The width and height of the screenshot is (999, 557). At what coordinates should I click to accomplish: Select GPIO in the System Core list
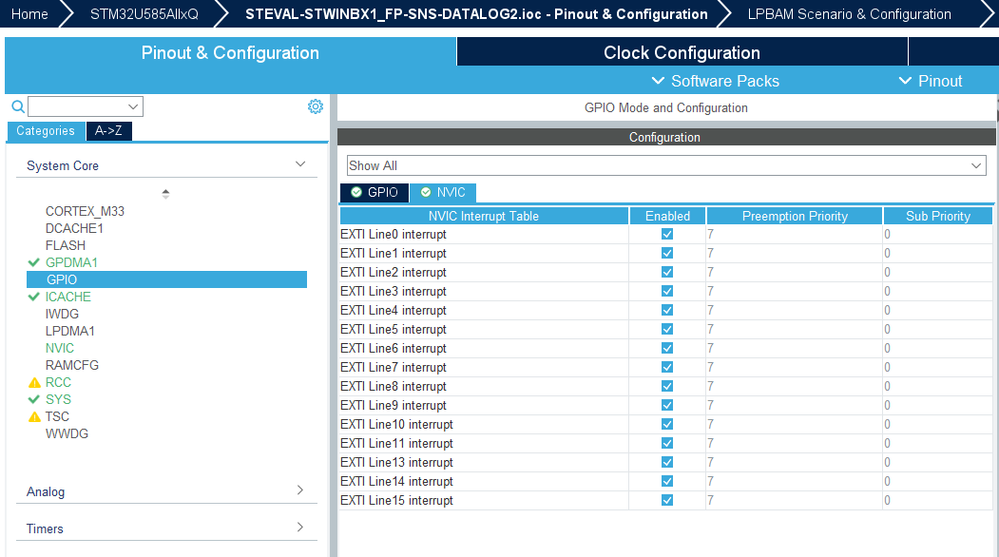click(166, 279)
